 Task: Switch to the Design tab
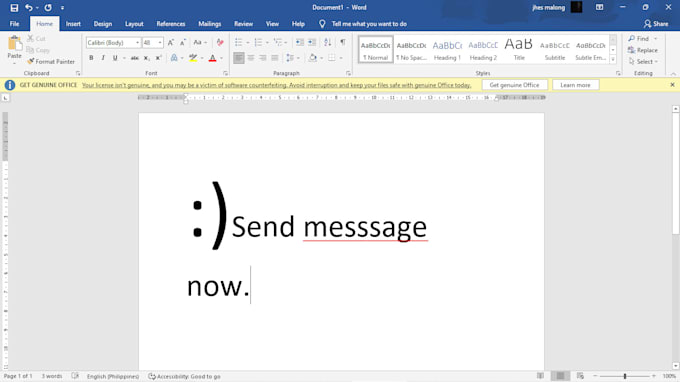pyautogui.click(x=103, y=24)
